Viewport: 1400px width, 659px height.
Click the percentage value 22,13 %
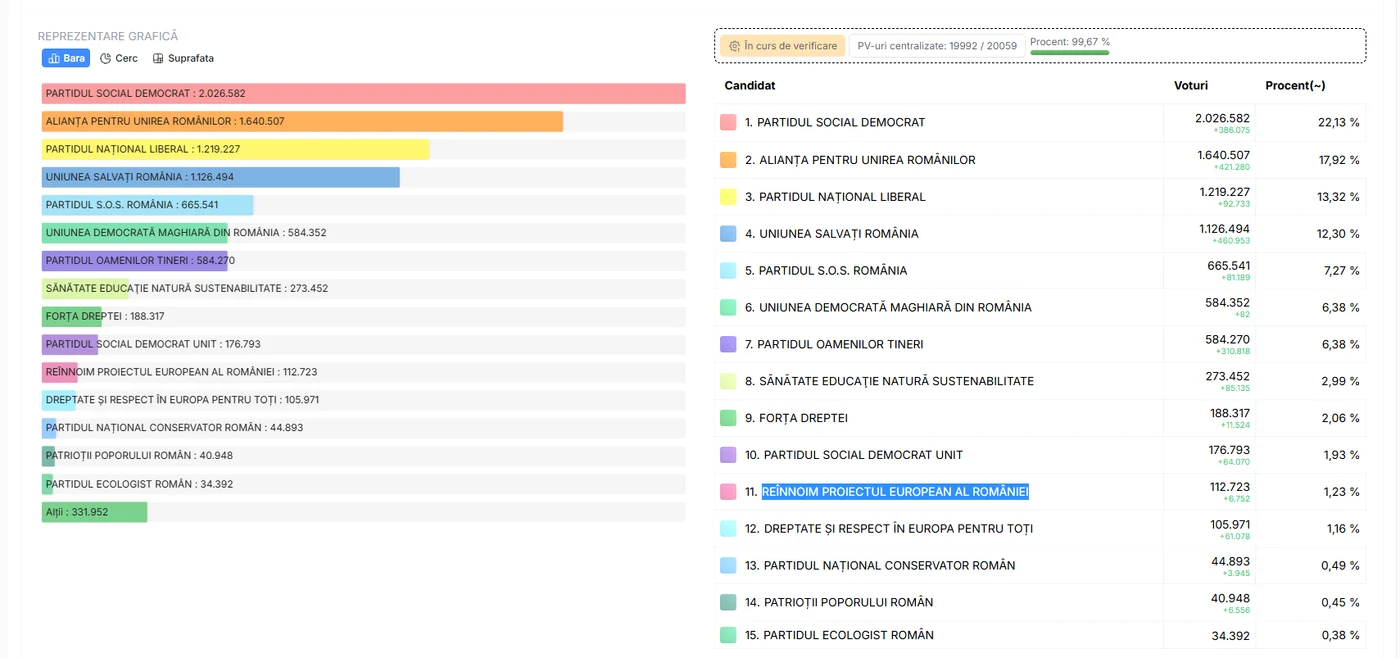point(1339,122)
